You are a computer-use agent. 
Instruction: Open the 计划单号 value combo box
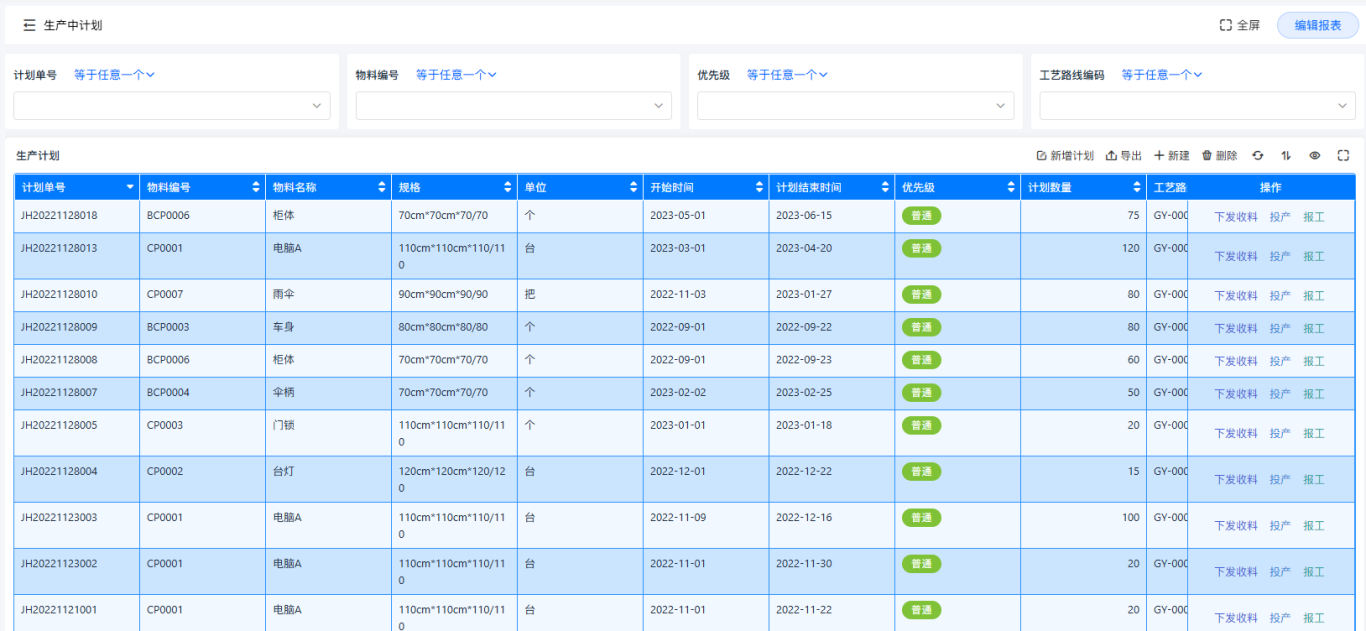[172, 106]
